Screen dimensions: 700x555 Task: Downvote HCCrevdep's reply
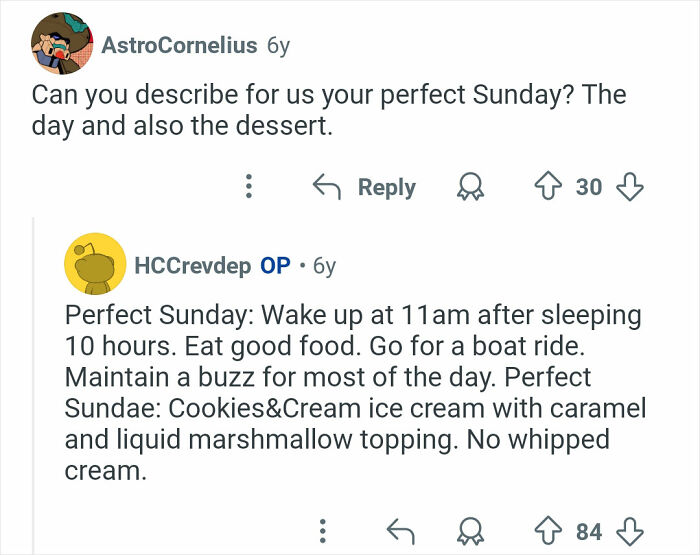coord(631,528)
